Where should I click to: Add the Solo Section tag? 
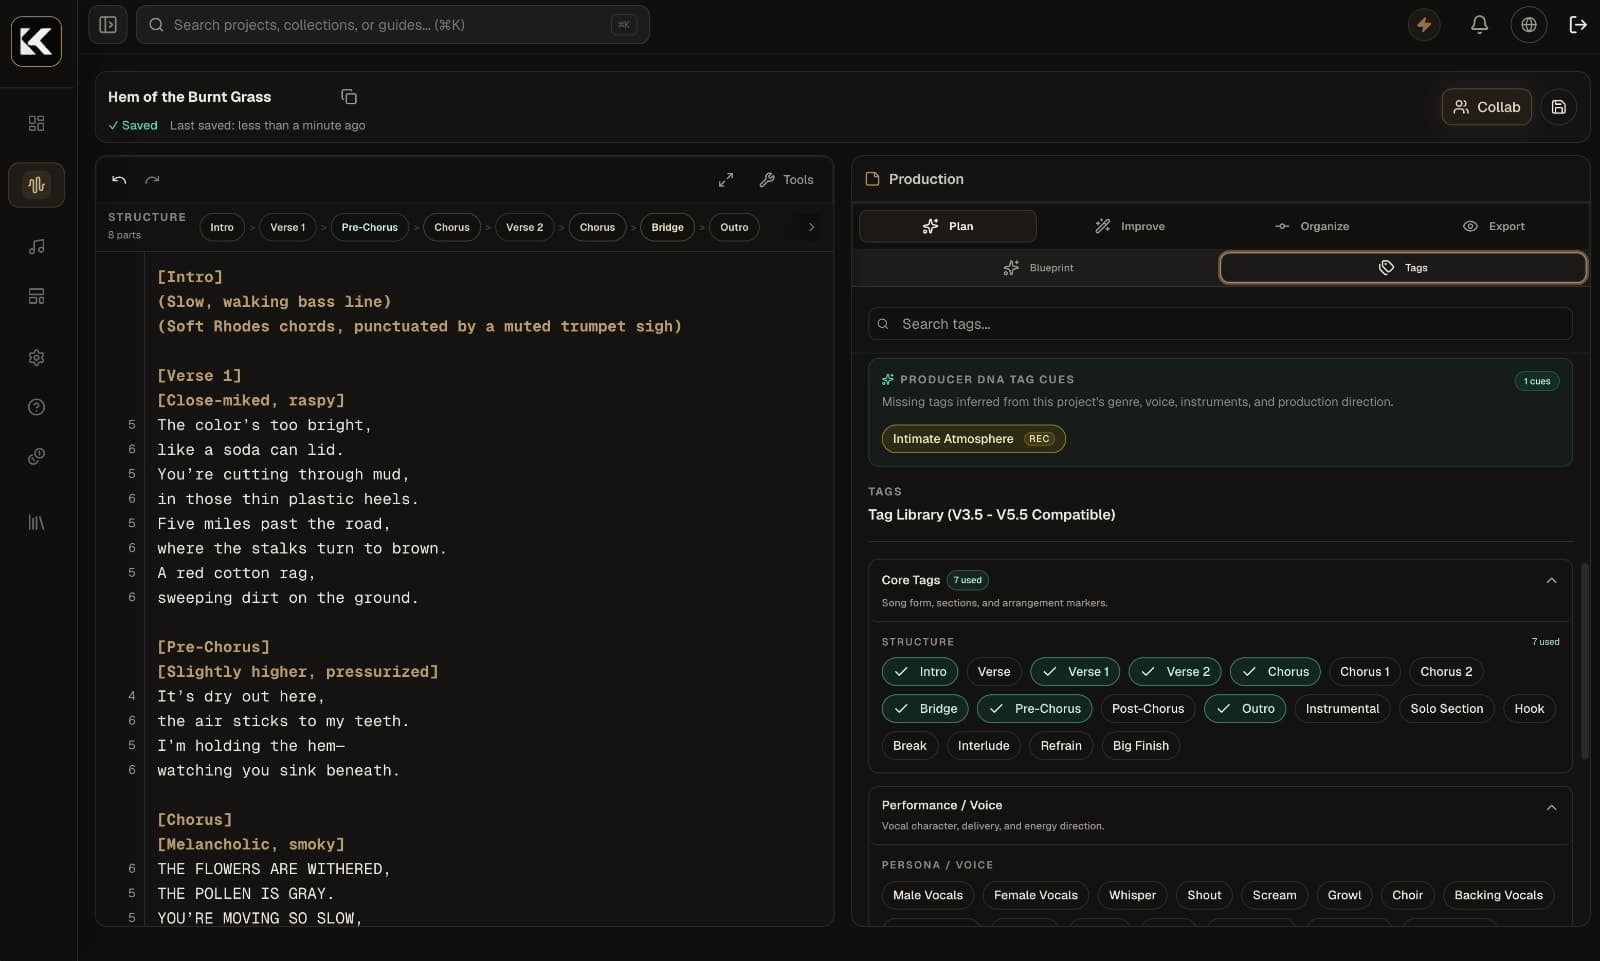pyautogui.click(x=1447, y=709)
